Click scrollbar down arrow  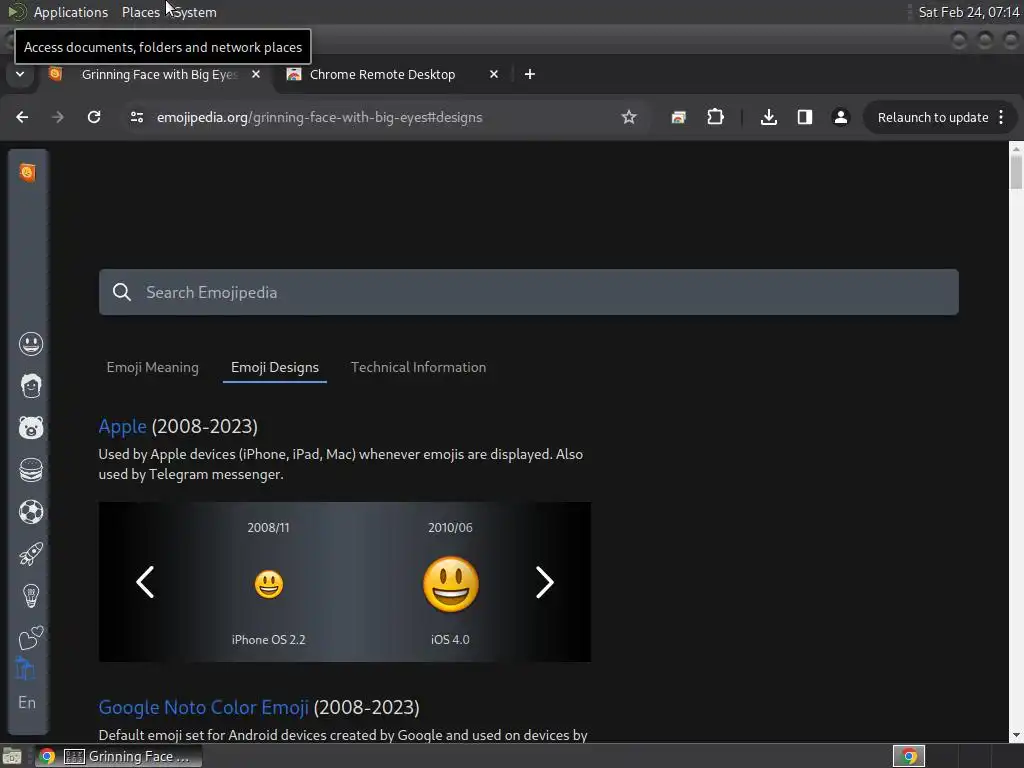tap(1016, 735)
